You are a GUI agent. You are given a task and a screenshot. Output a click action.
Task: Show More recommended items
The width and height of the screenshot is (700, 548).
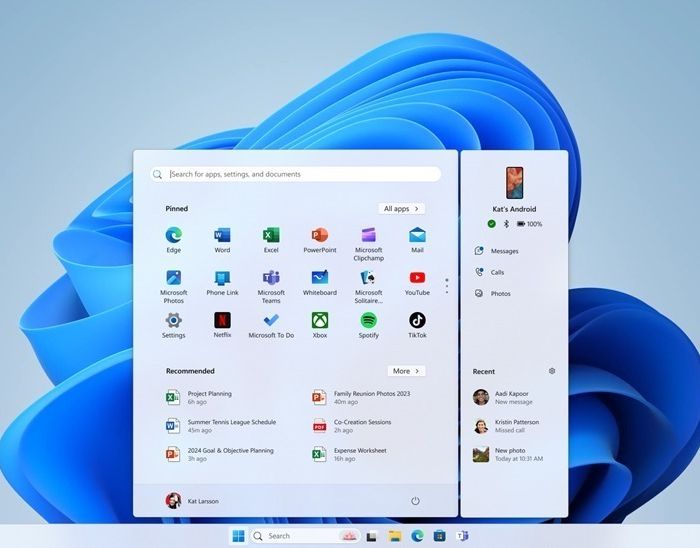(x=406, y=371)
